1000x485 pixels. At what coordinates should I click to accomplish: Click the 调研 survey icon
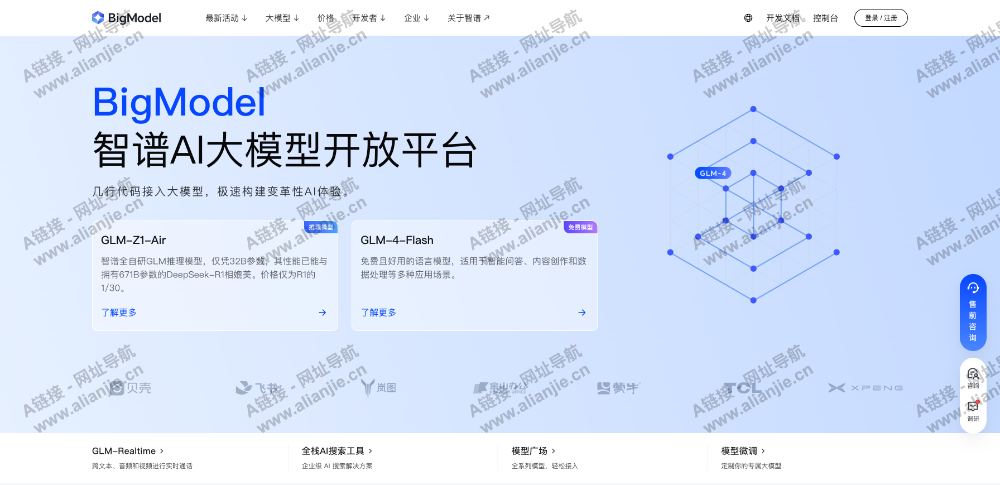pyautogui.click(x=972, y=410)
